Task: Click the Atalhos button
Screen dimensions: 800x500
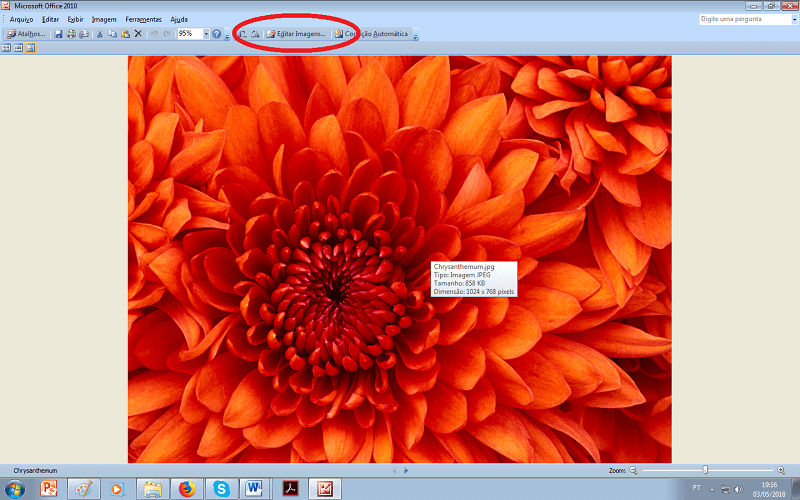Action: tap(27, 34)
